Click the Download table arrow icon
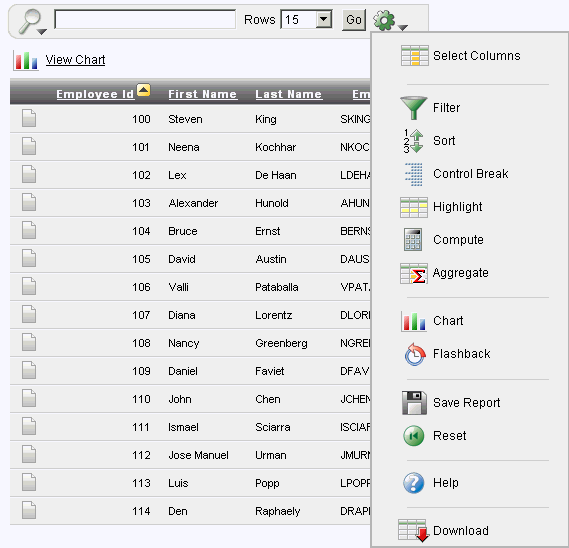Screen dimensions: 569x548 [x=413, y=530]
